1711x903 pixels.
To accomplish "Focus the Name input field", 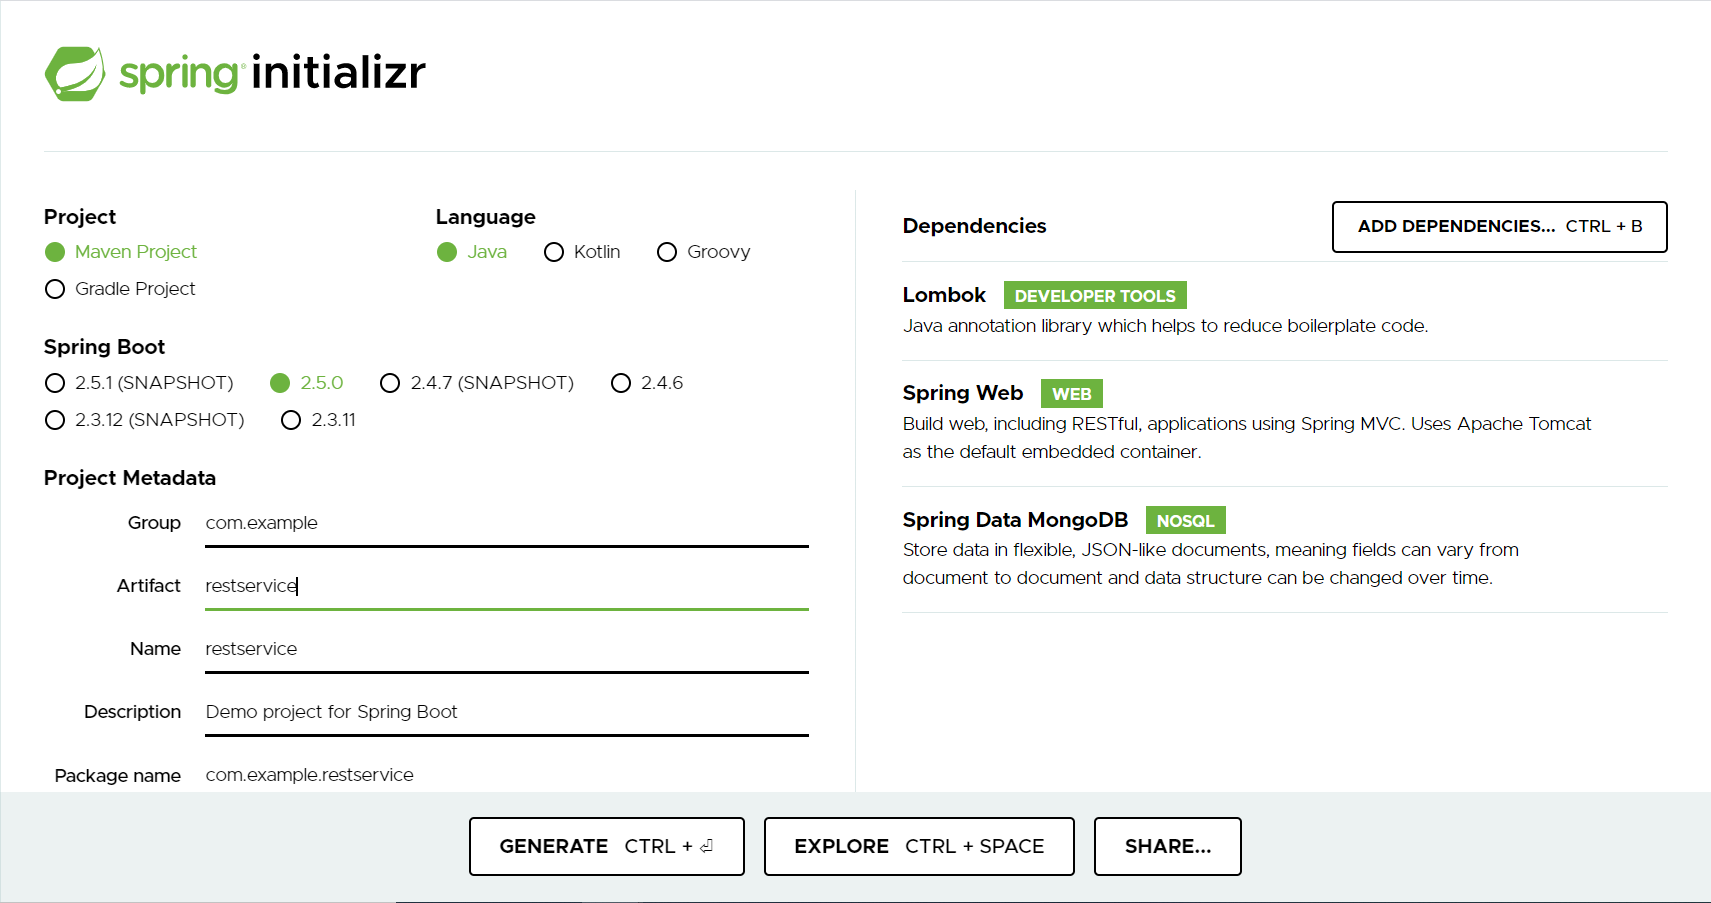I will 507,650.
